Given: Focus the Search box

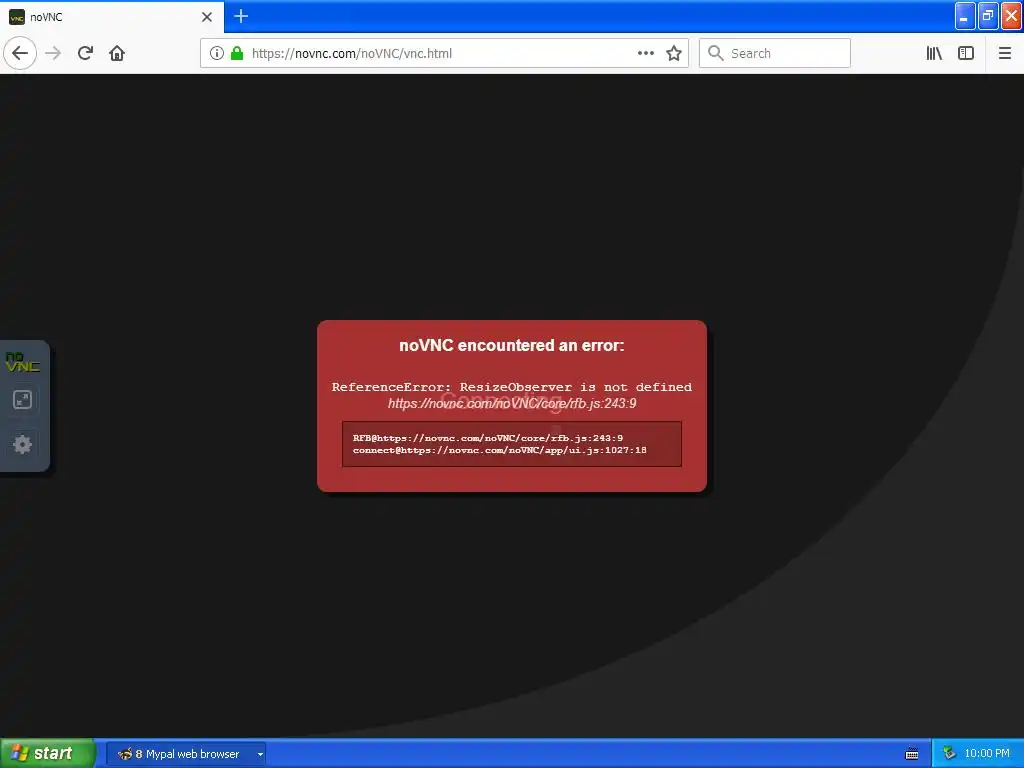Looking at the screenshot, I should (x=775, y=53).
